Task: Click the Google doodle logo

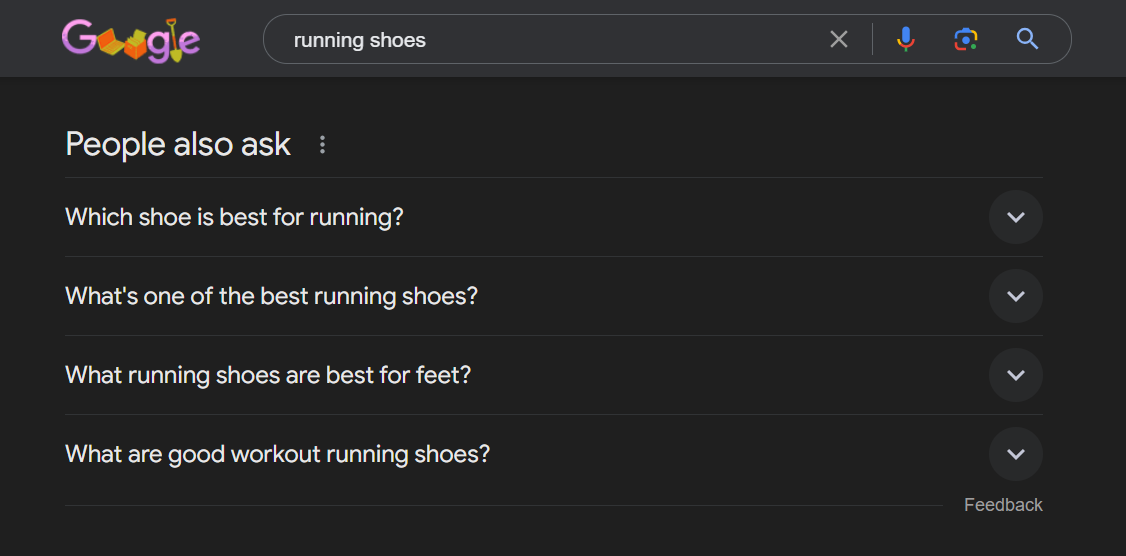Action: [x=131, y=40]
